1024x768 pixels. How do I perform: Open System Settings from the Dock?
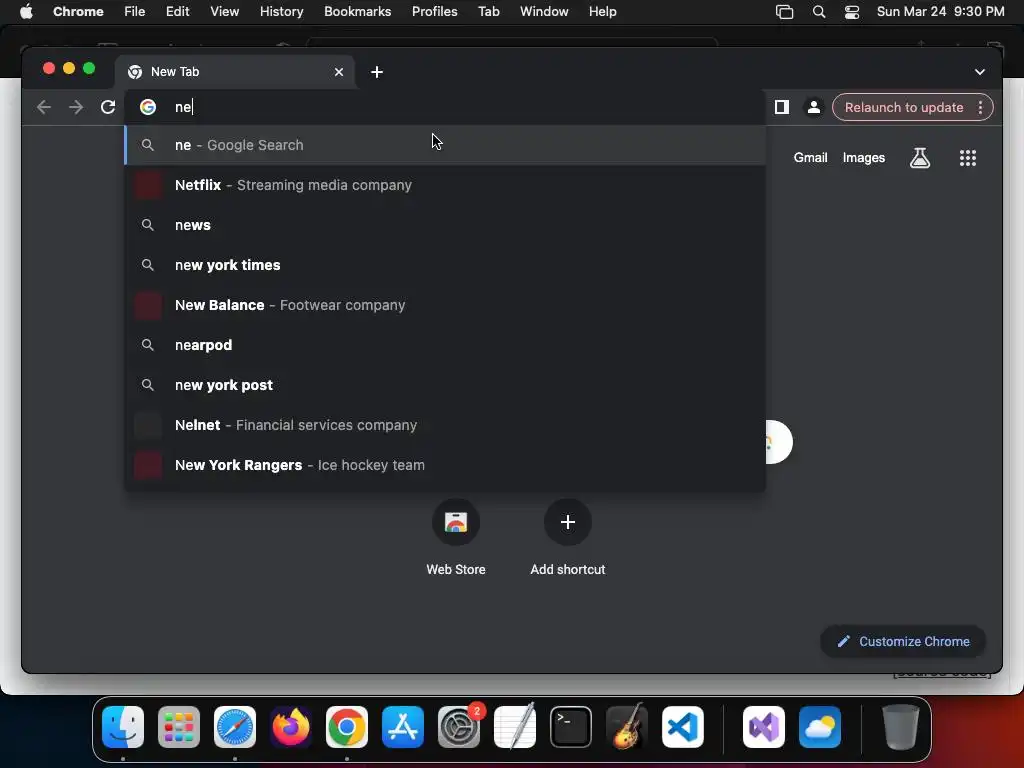click(459, 727)
